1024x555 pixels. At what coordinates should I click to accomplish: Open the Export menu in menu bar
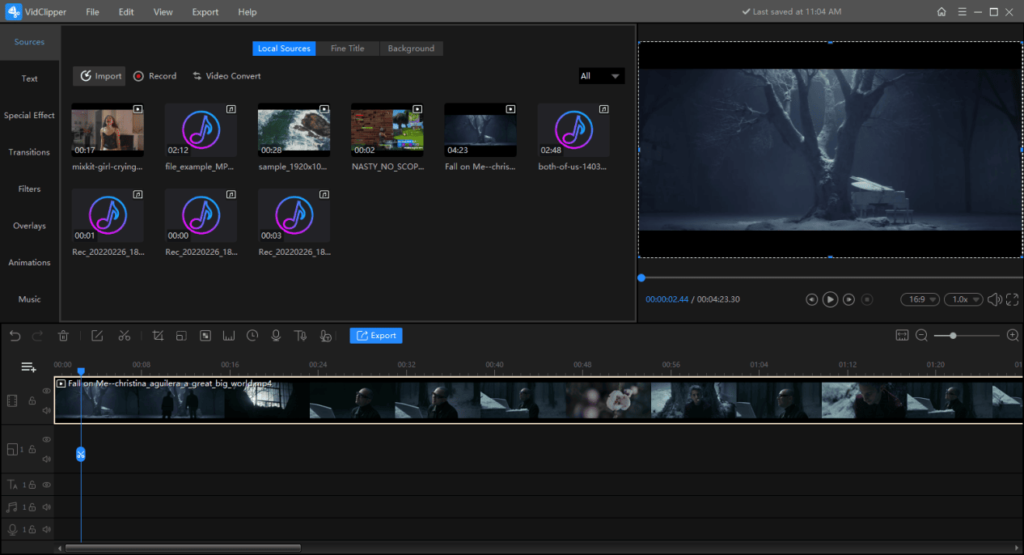pos(205,12)
